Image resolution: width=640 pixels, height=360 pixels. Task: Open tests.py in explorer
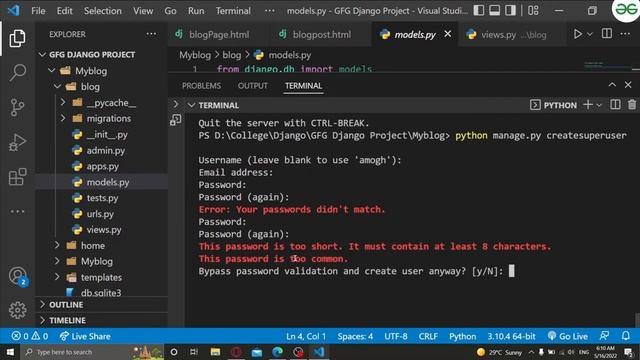pyautogui.click(x=102, y=198)
